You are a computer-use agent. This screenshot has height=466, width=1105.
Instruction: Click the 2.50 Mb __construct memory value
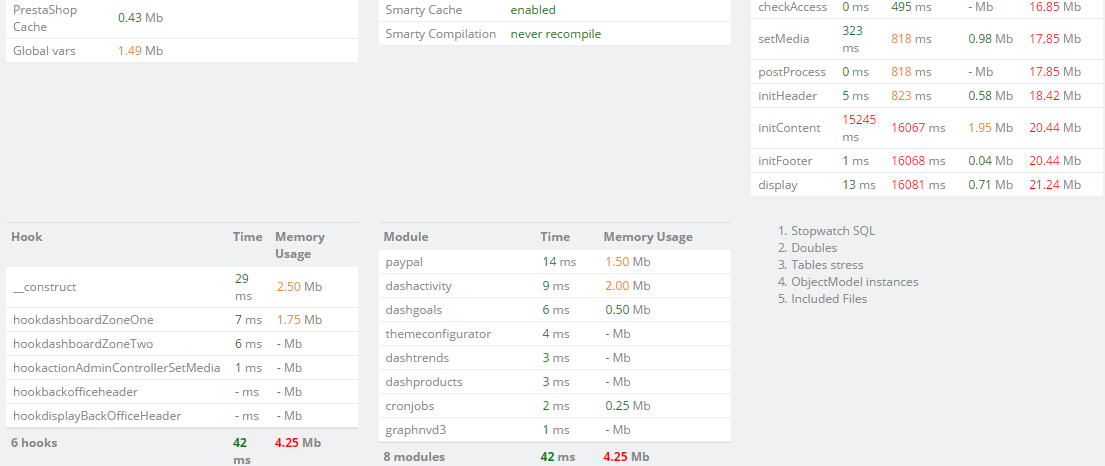click(300, 287)
